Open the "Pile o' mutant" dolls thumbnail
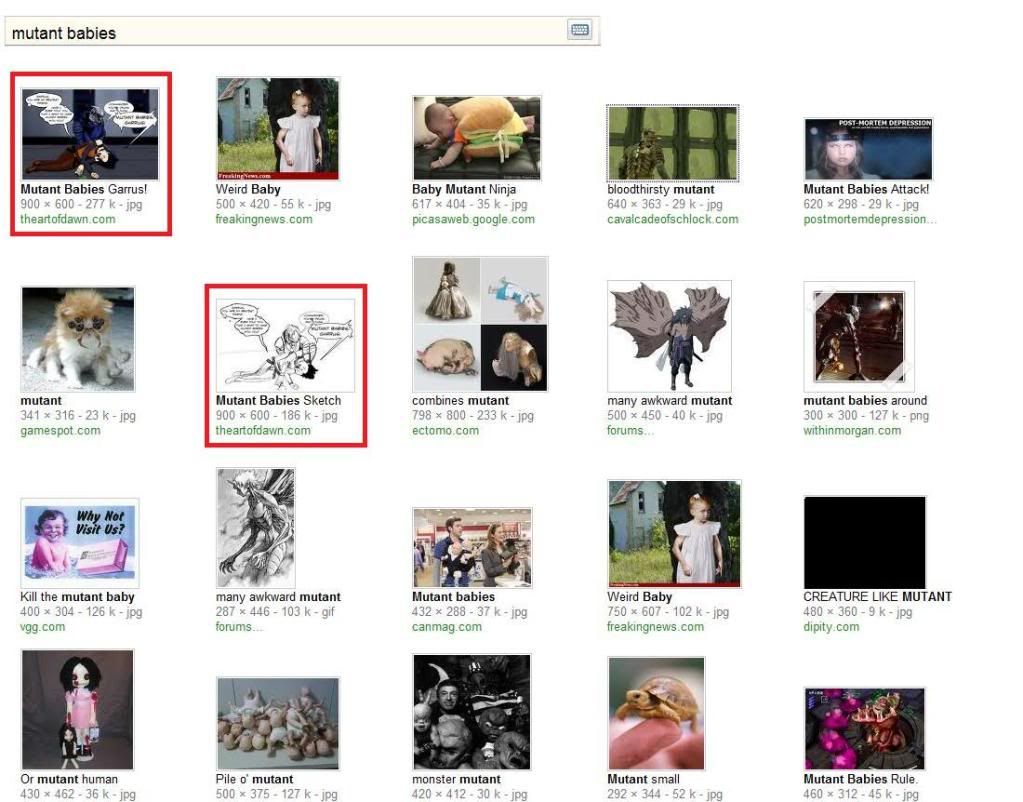The width and height of the screenshot is (1023, 802). pyautogui.click(x=278, y=723)
